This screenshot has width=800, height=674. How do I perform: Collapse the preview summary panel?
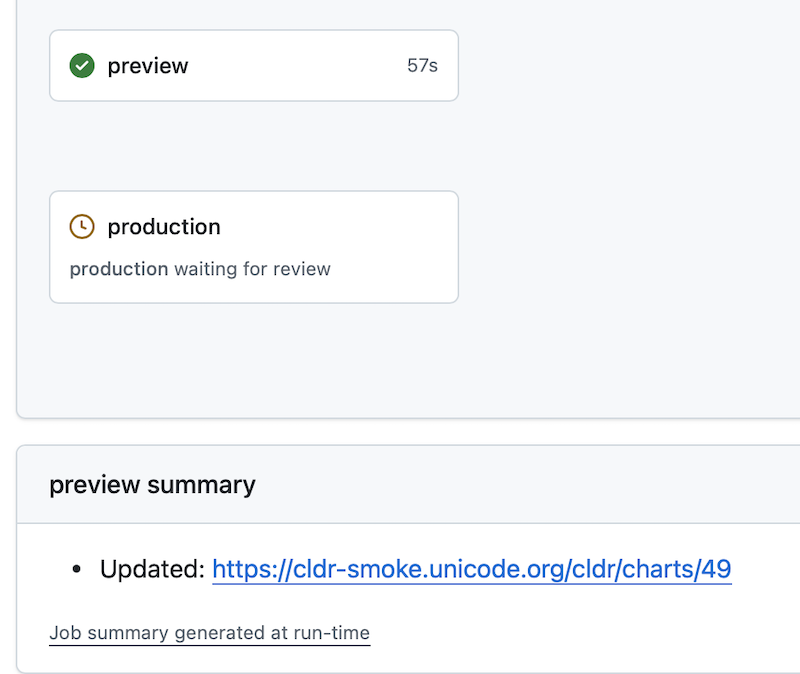pyautogui.click(x=152, y=484)
